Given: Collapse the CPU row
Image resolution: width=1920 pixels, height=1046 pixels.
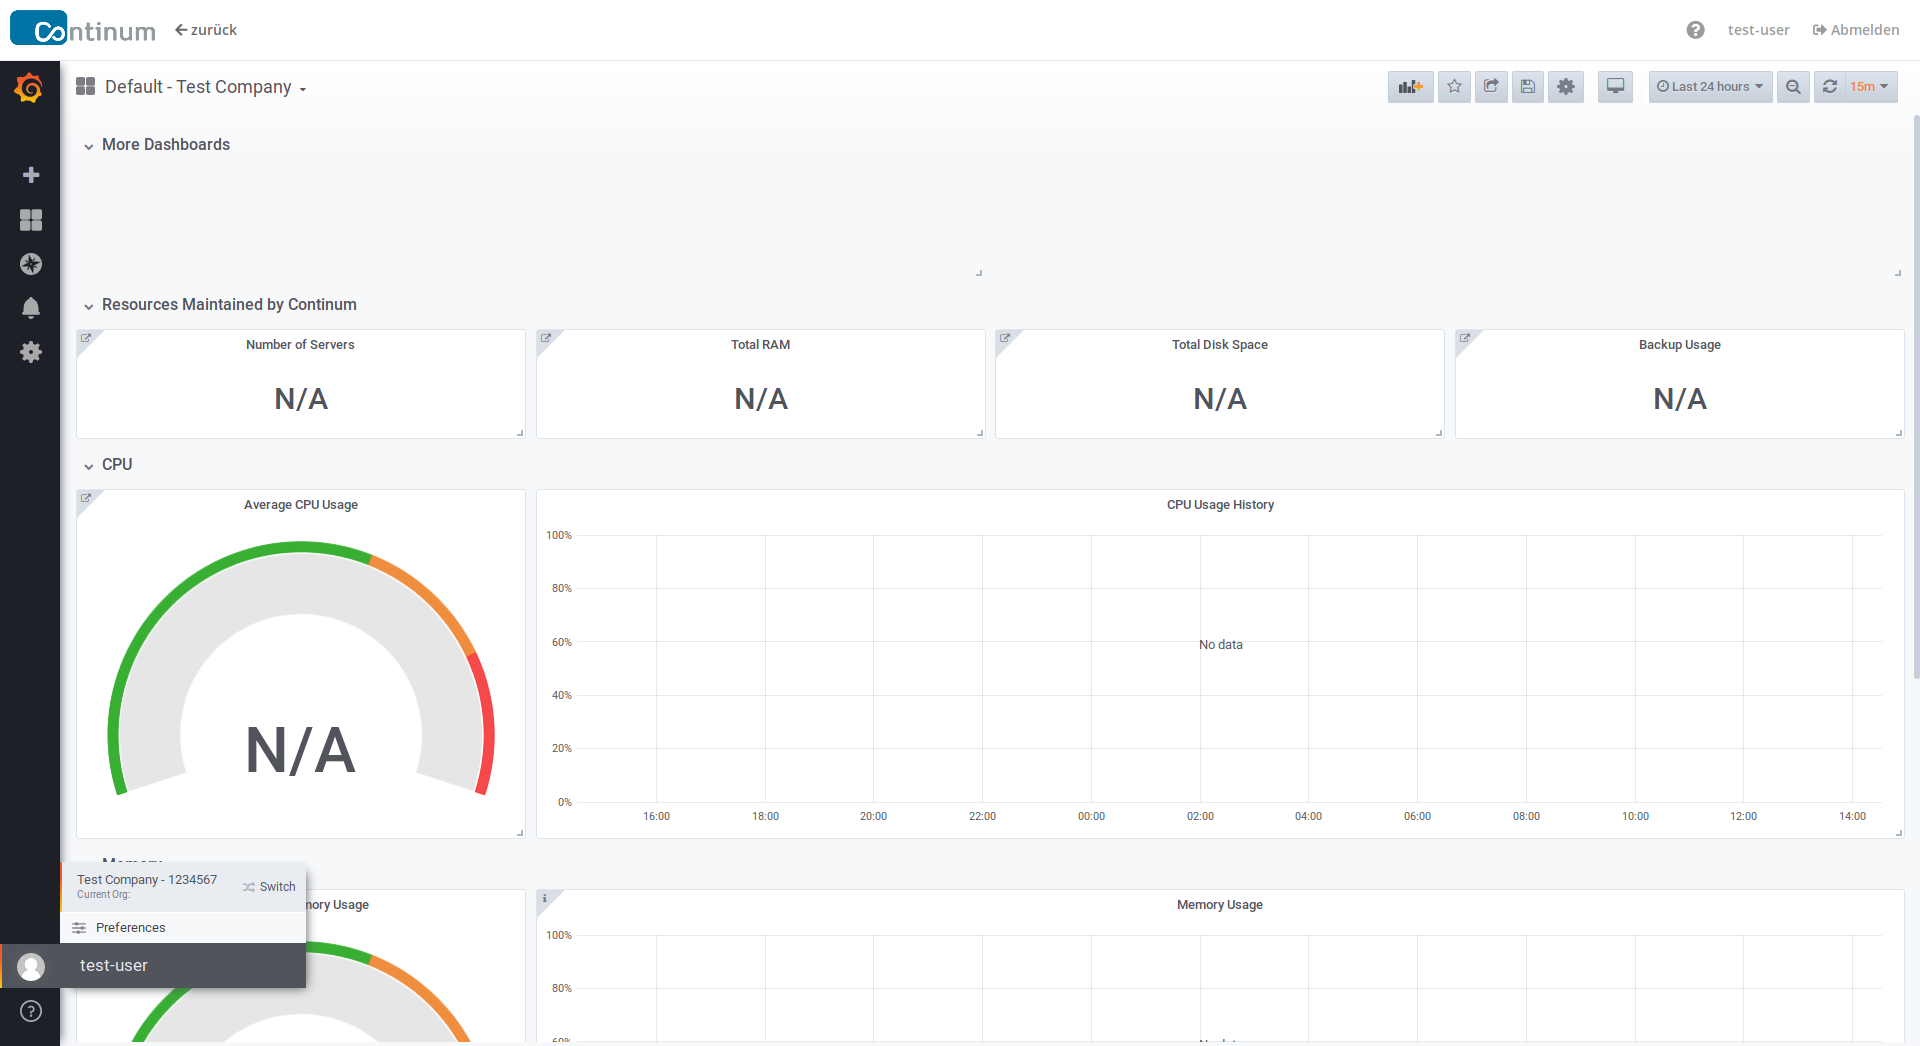Looking at the screenshot, I should click(108, 464).
